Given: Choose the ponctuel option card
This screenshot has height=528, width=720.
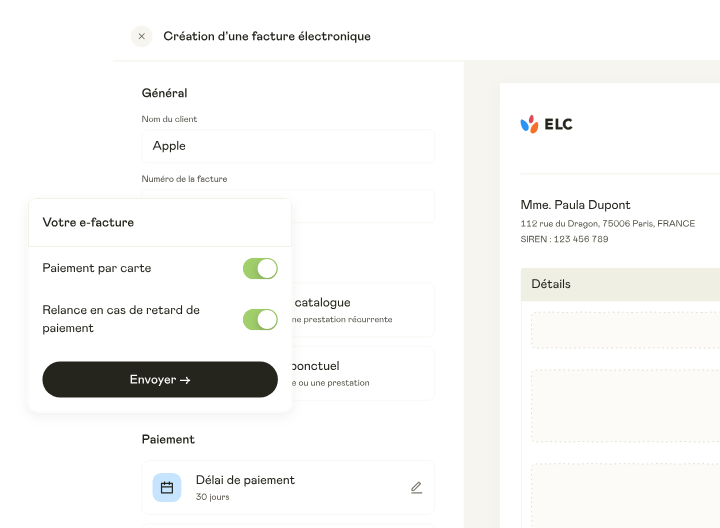Looking at the screenshot, I should [363, 373].
